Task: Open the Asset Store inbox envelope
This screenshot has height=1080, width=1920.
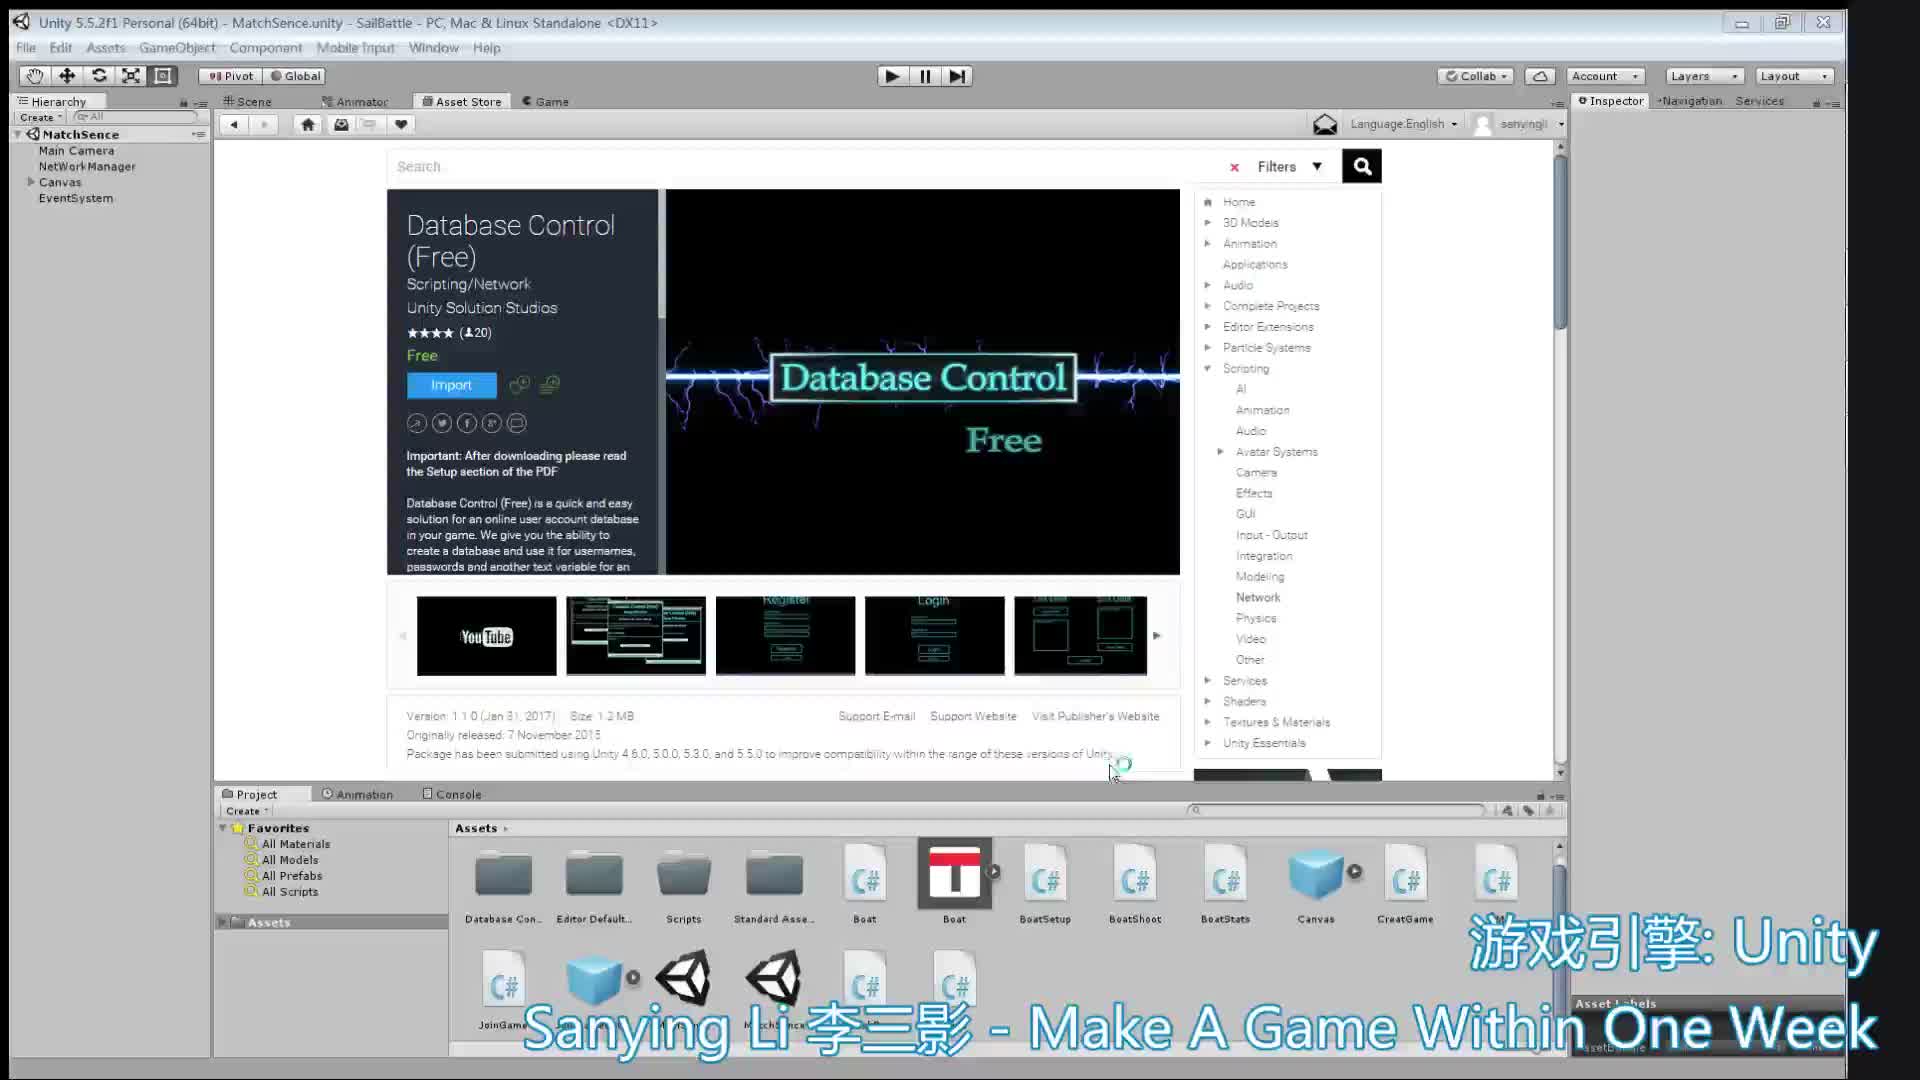Action: 1325,124
